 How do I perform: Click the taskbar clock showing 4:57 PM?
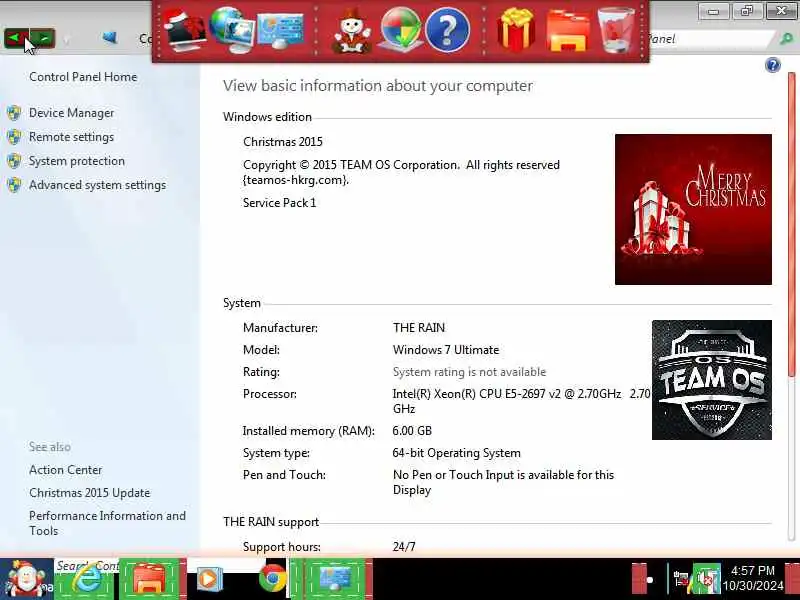753,578
